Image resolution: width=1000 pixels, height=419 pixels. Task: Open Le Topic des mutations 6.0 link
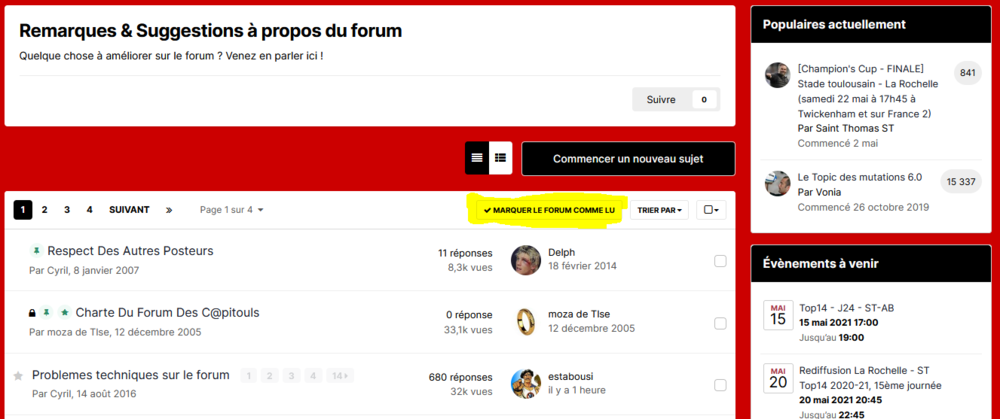[859, 176]
